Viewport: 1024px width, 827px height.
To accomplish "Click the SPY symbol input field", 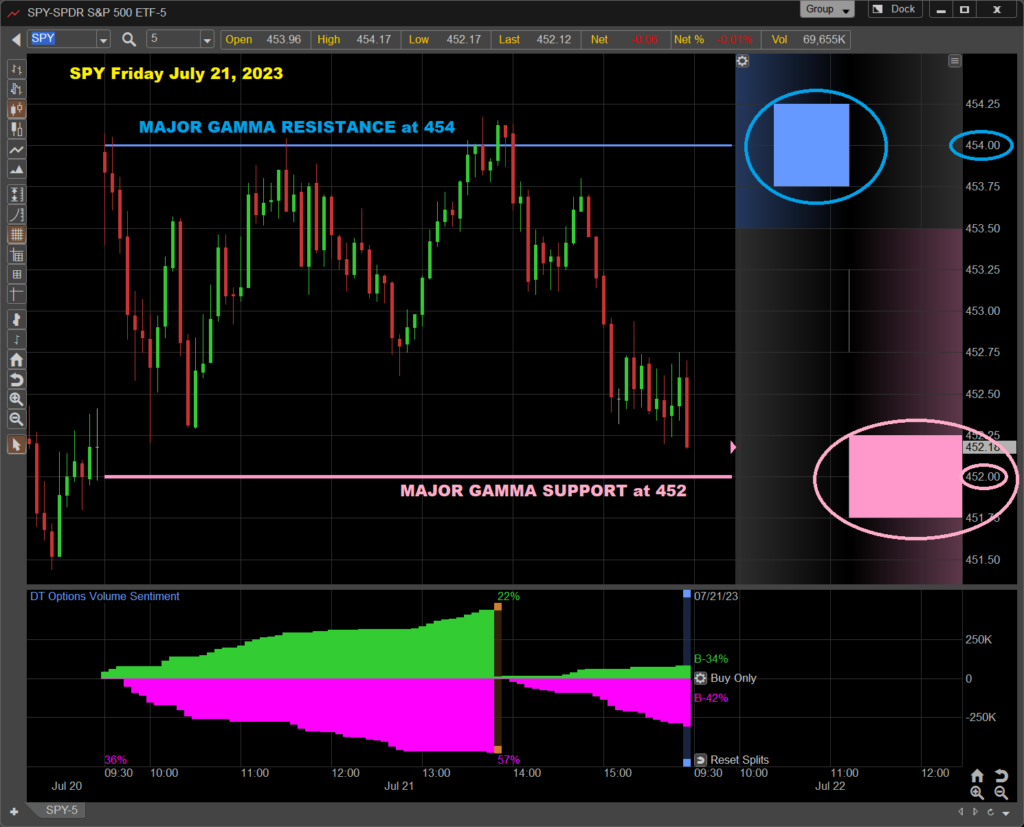I will point(62,39).
